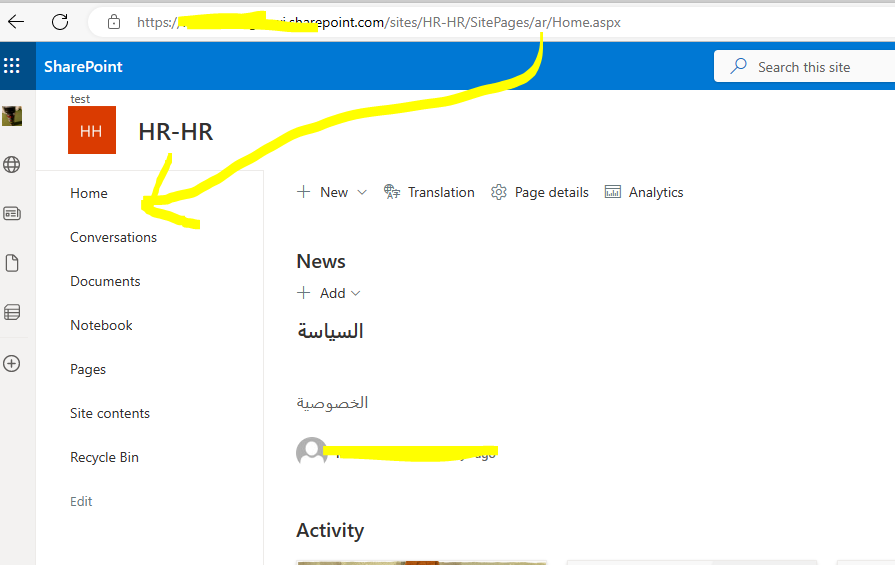Open the HH site logo
This screenshot has height=565, width=895.
coord(92,130)
